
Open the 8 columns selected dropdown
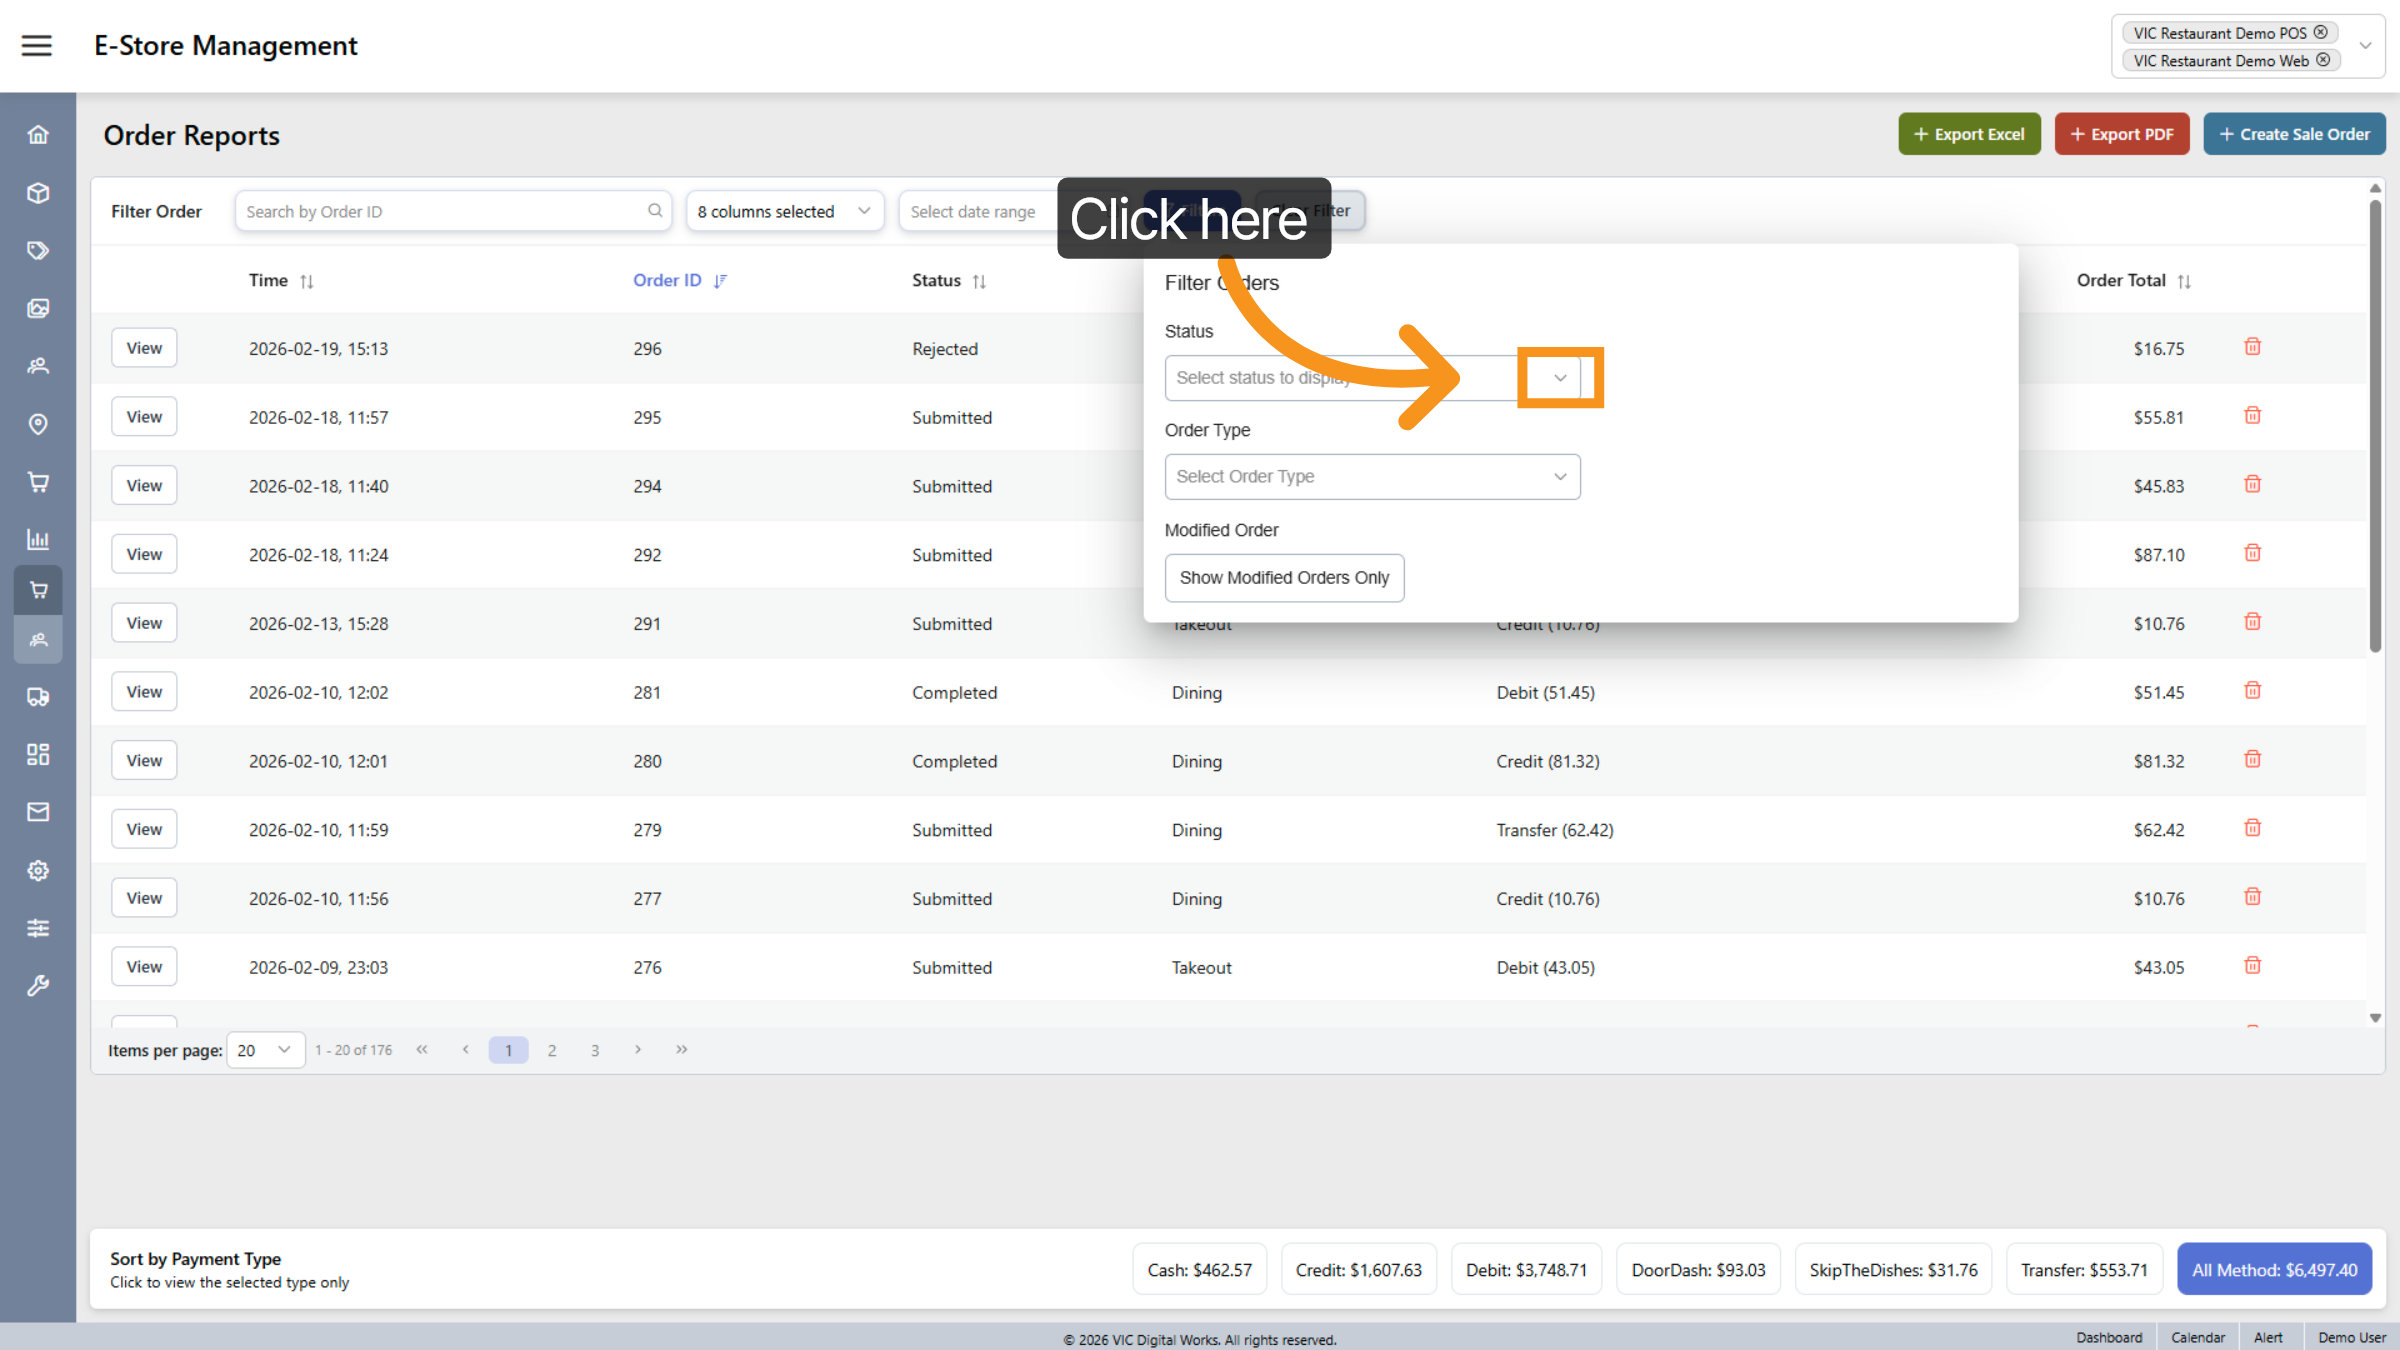pos(784,211)
